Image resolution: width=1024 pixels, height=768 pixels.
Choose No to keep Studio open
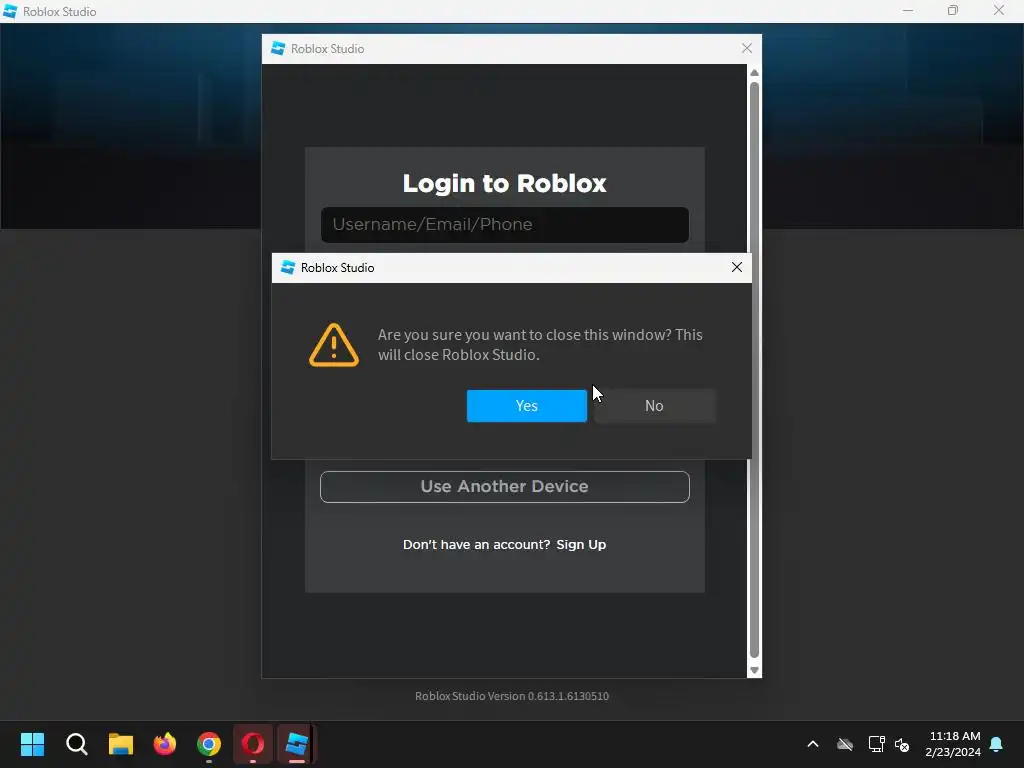[654, 406]
